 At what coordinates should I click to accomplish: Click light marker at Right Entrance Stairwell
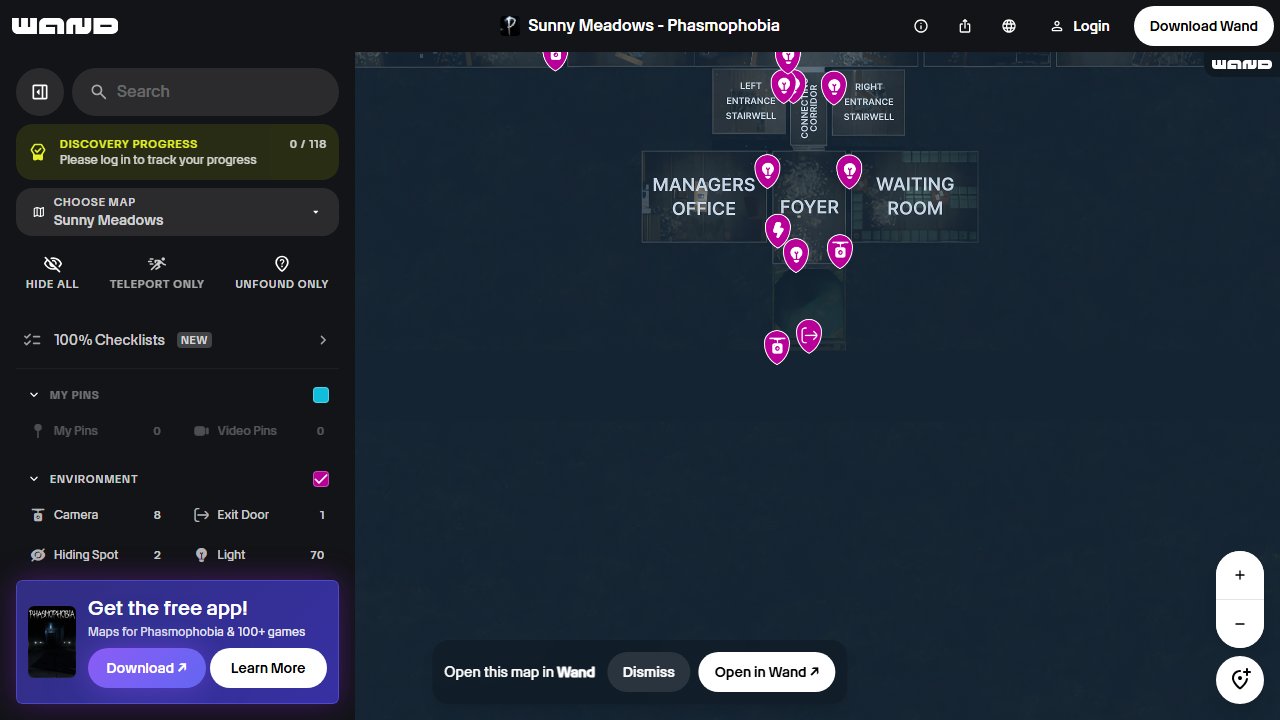pyautogui.click(x=834, y=87)
